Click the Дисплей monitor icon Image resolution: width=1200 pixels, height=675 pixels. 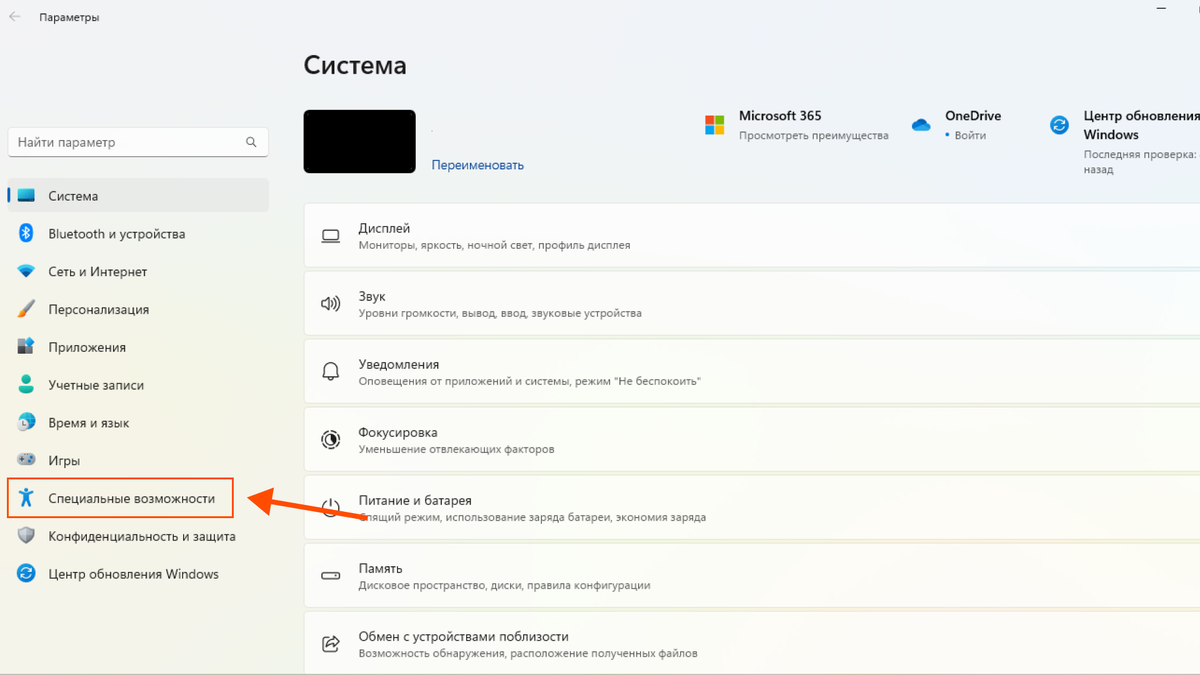point(330,236)
